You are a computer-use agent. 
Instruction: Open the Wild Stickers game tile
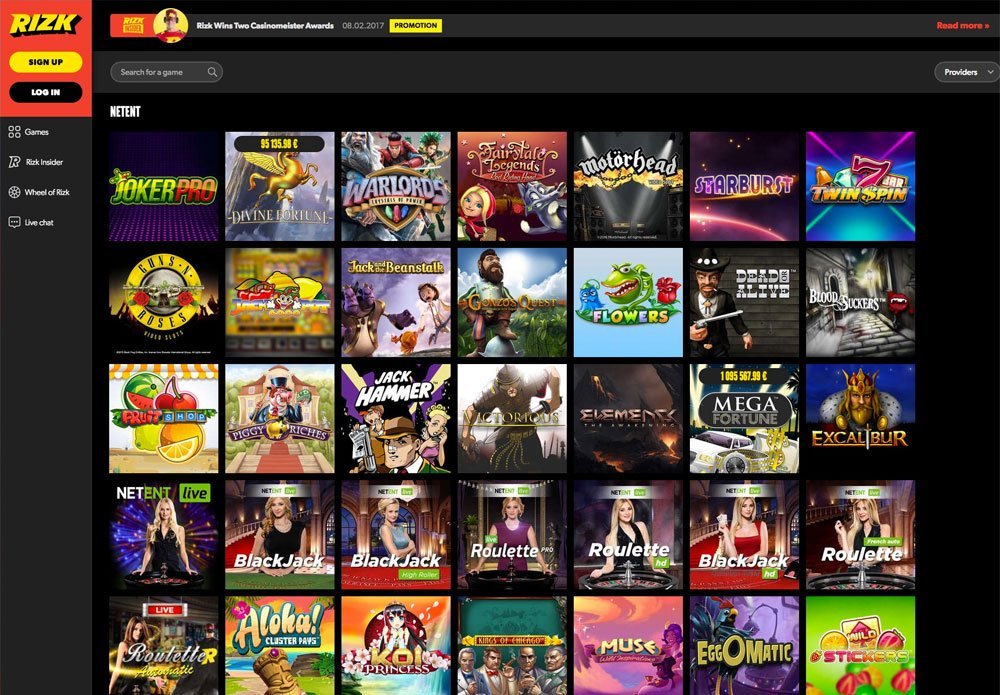tap(860, 645)
